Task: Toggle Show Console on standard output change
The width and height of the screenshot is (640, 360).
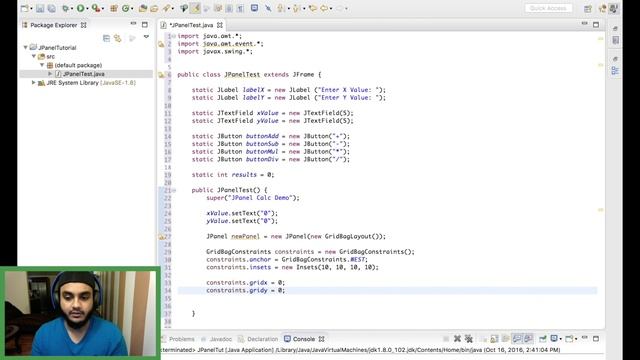Action: 517,338
